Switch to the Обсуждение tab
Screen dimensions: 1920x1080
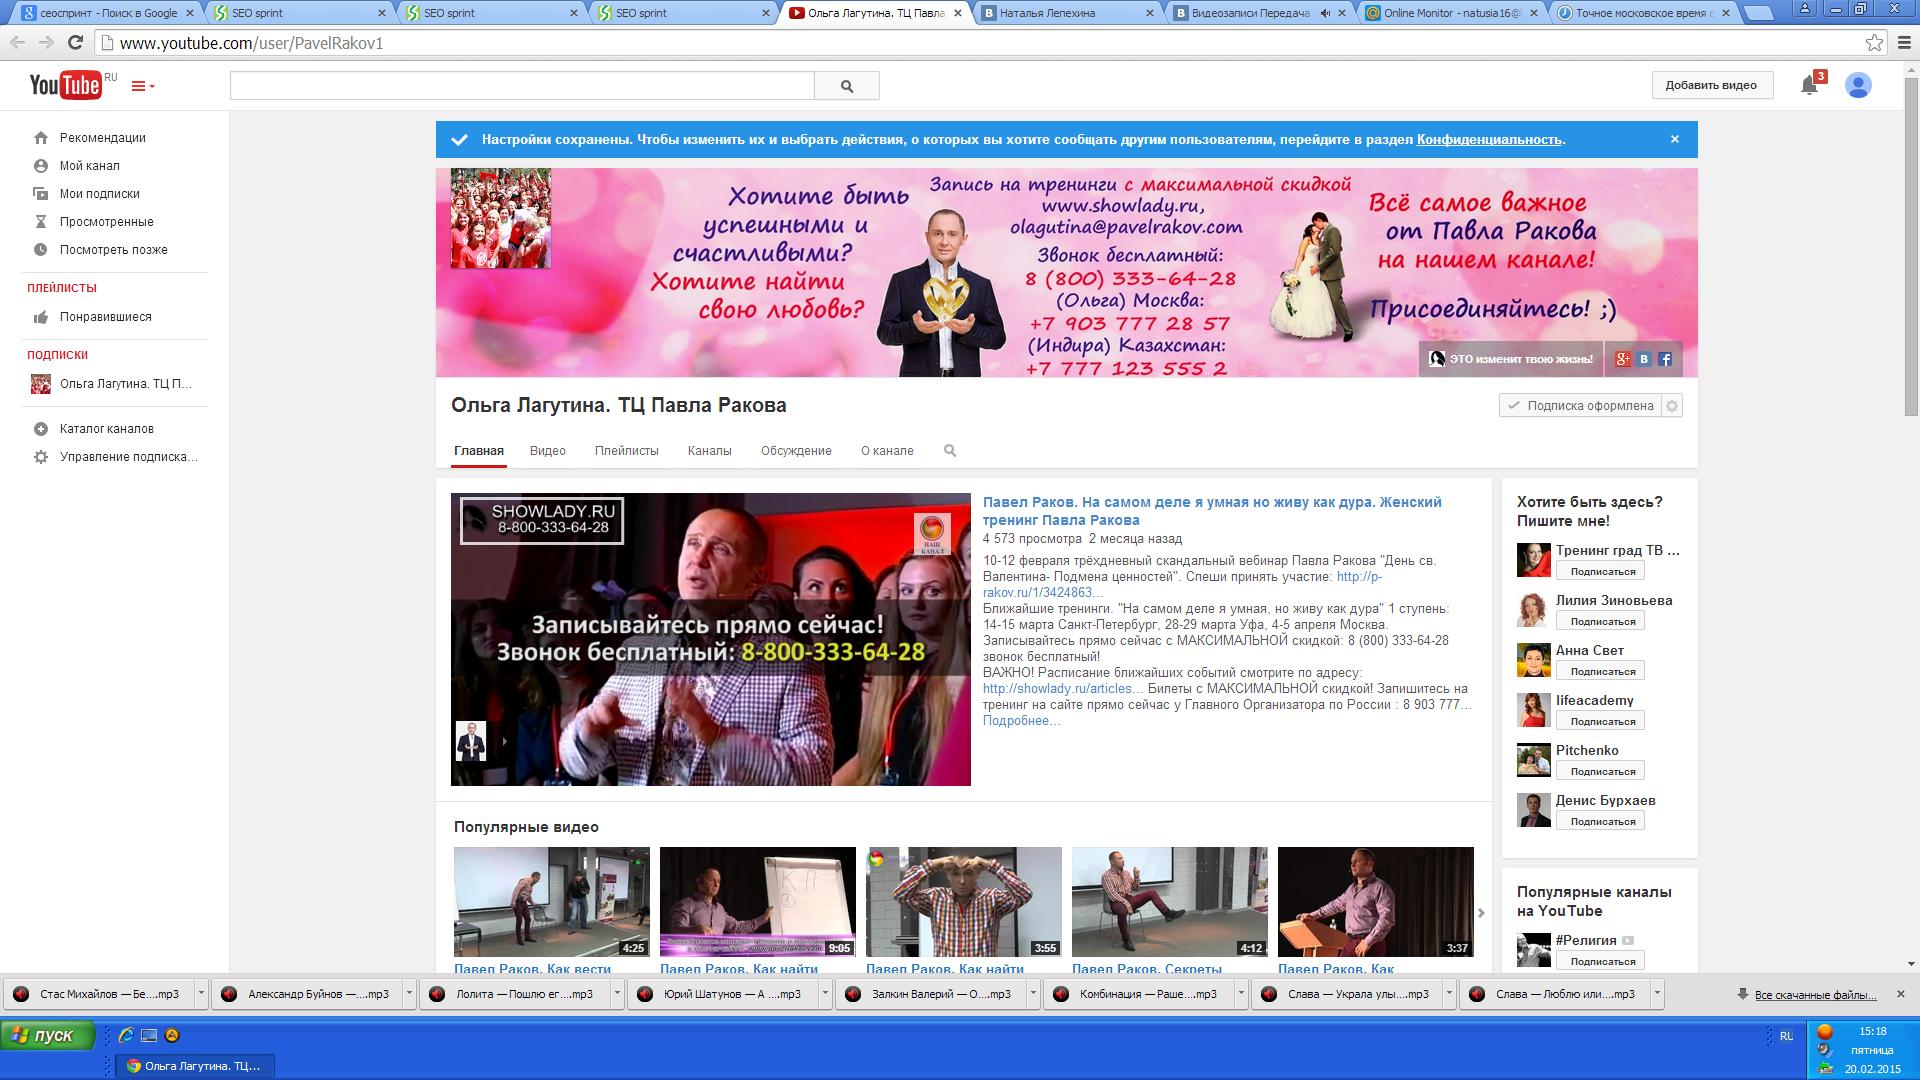click(796, 451)
